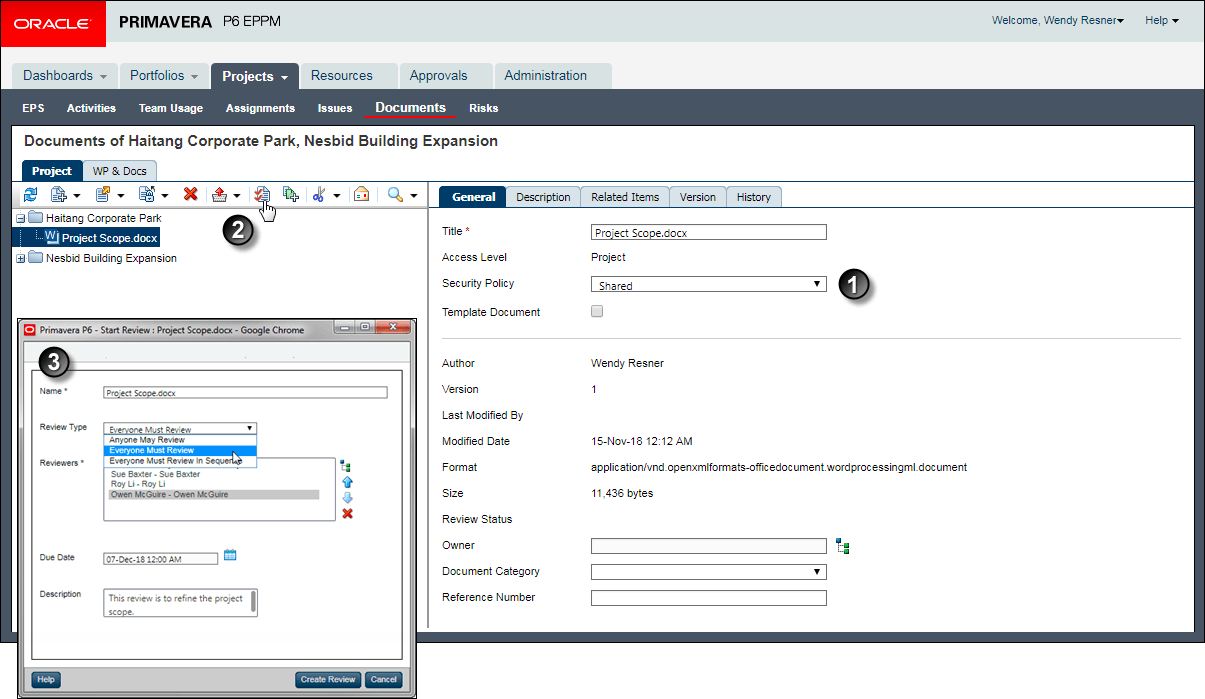The height and width of the screenshot is (699, 1205).
Task: Open dropdown arrow beside Add Document icon
Action: click(76, 196)
